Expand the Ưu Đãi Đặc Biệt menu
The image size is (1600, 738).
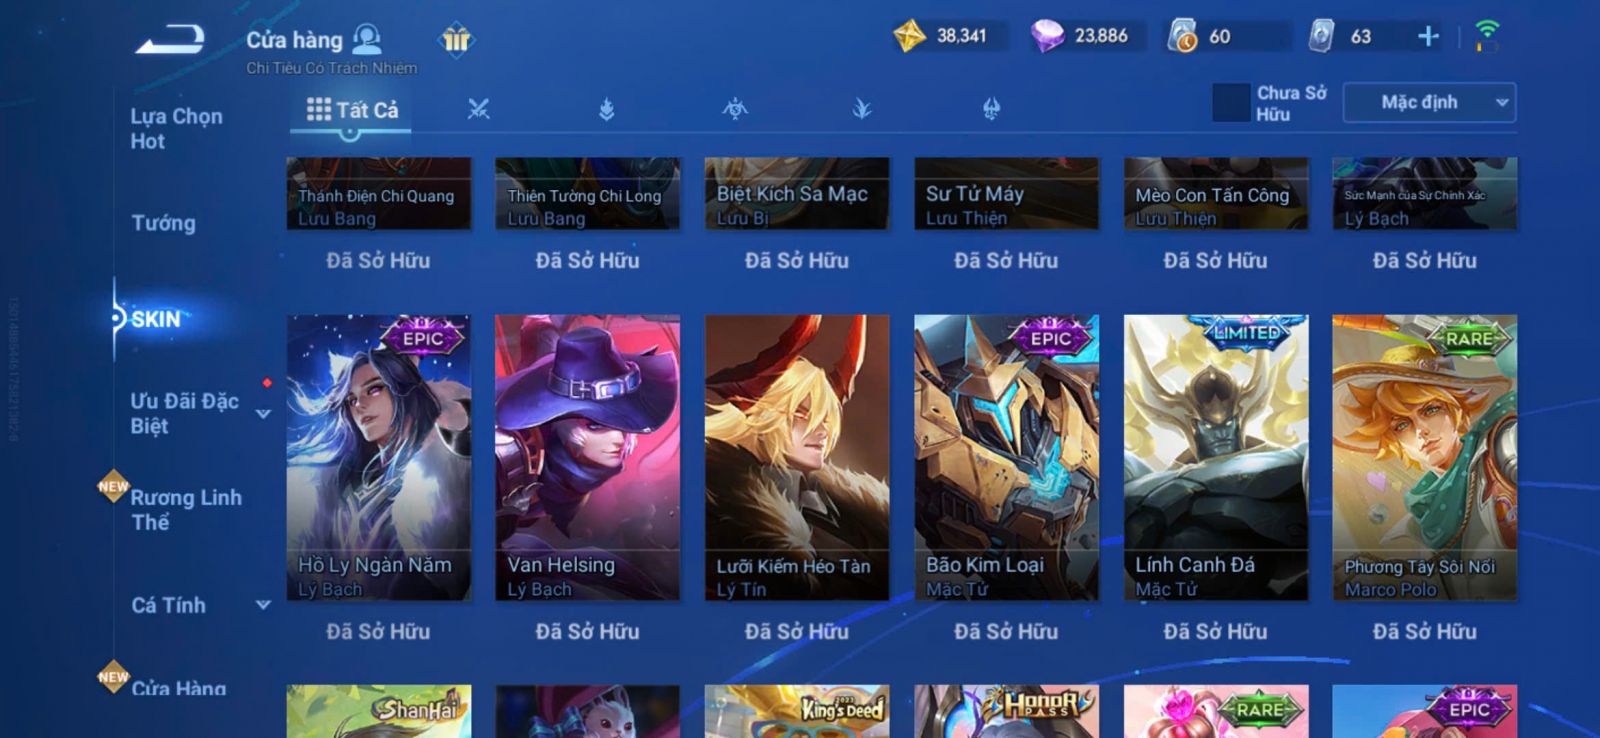(263, 413)
